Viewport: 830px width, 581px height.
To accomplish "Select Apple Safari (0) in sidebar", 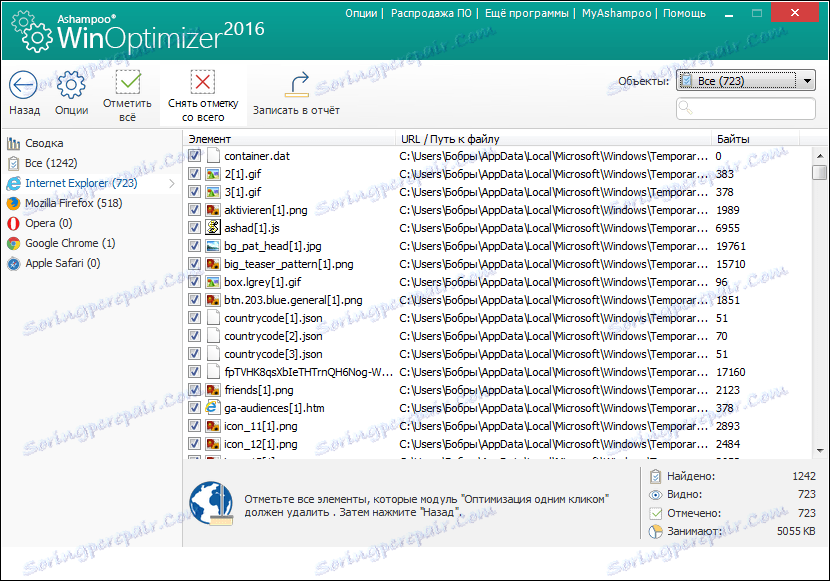I will [62, 264].
